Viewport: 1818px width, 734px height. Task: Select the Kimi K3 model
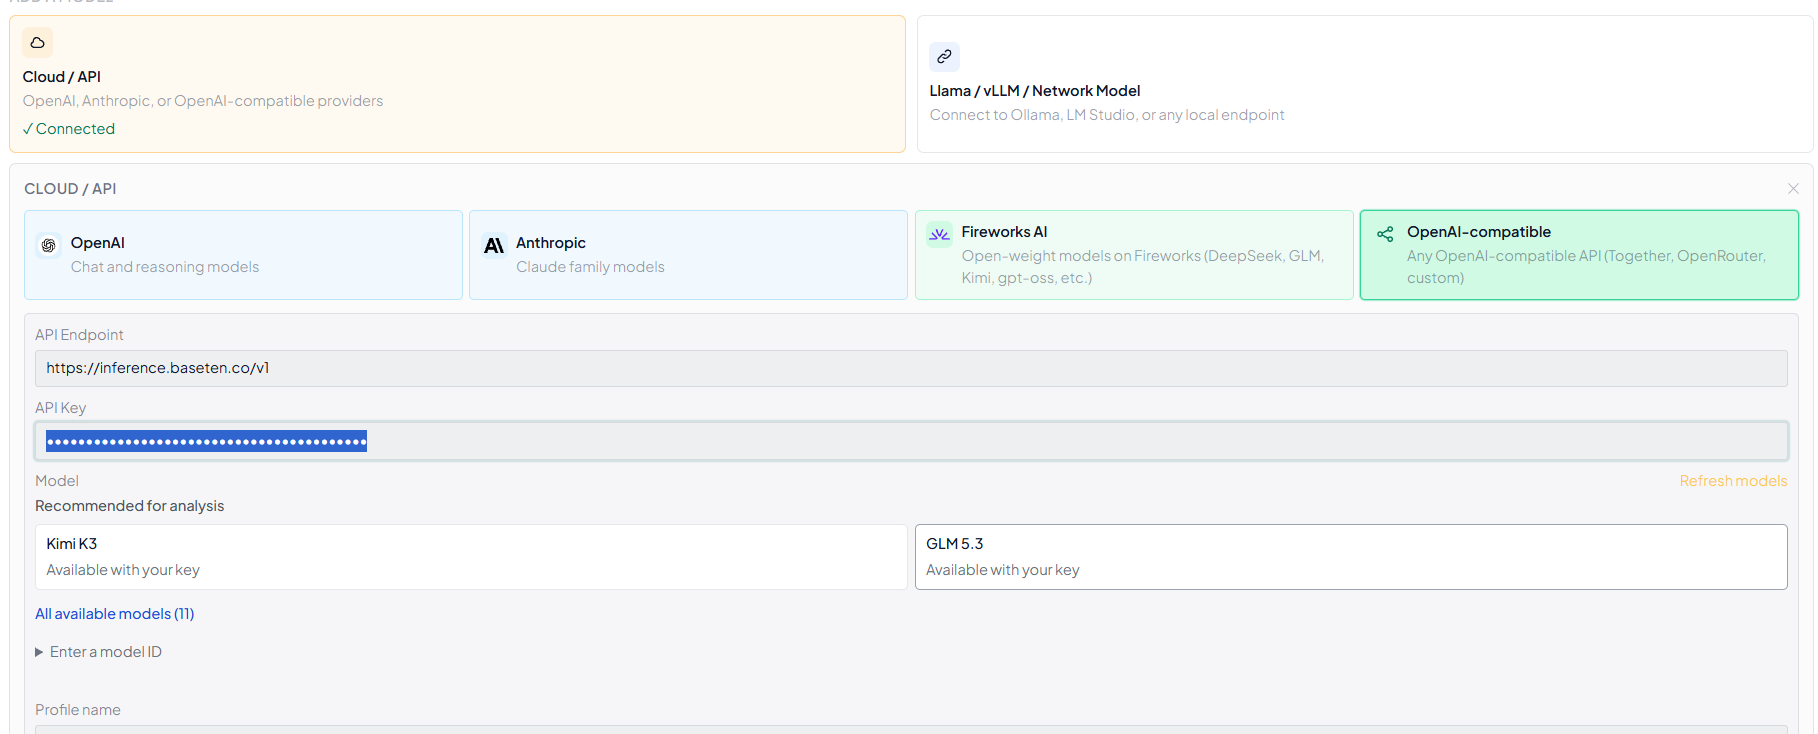click(x=471, y=557)
